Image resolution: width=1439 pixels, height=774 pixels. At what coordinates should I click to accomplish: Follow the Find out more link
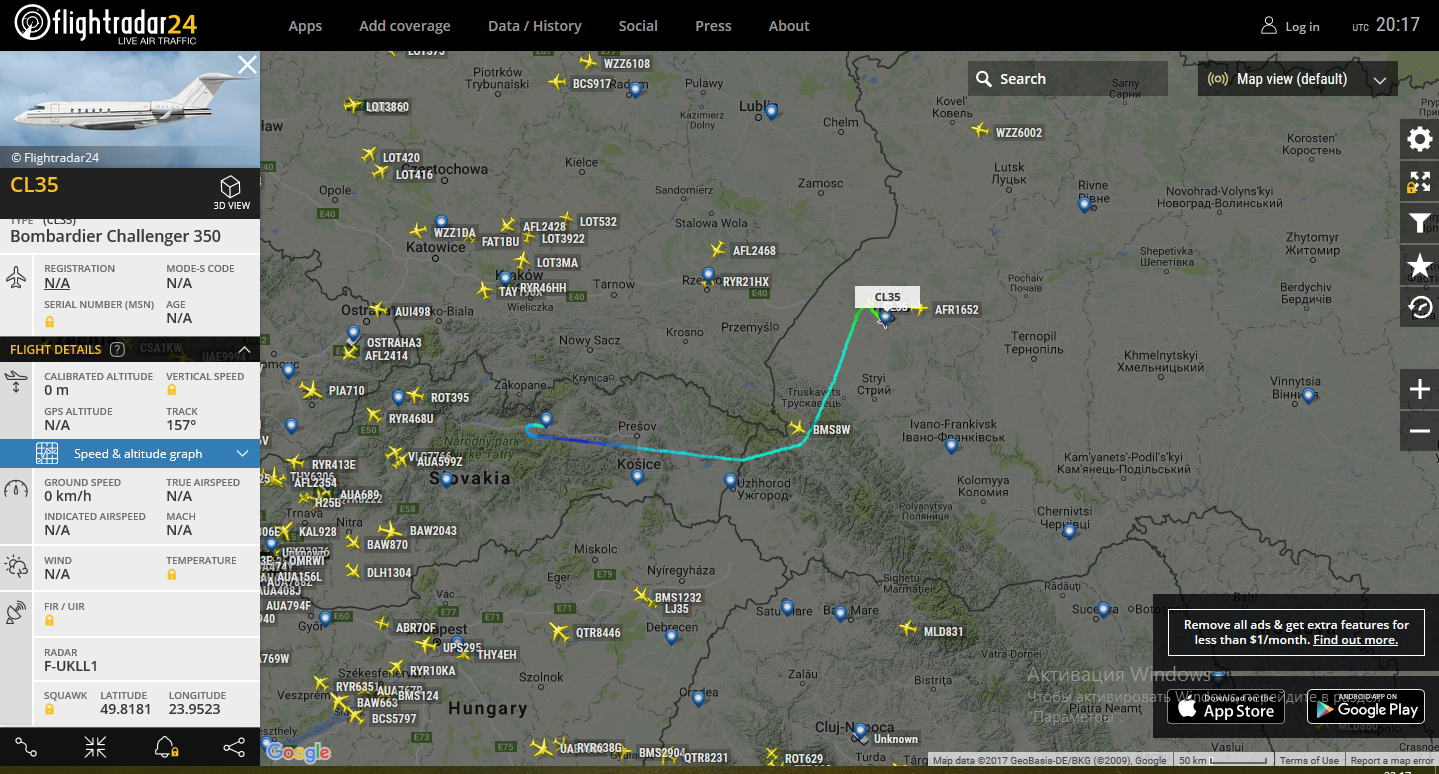pos(1355,640)
